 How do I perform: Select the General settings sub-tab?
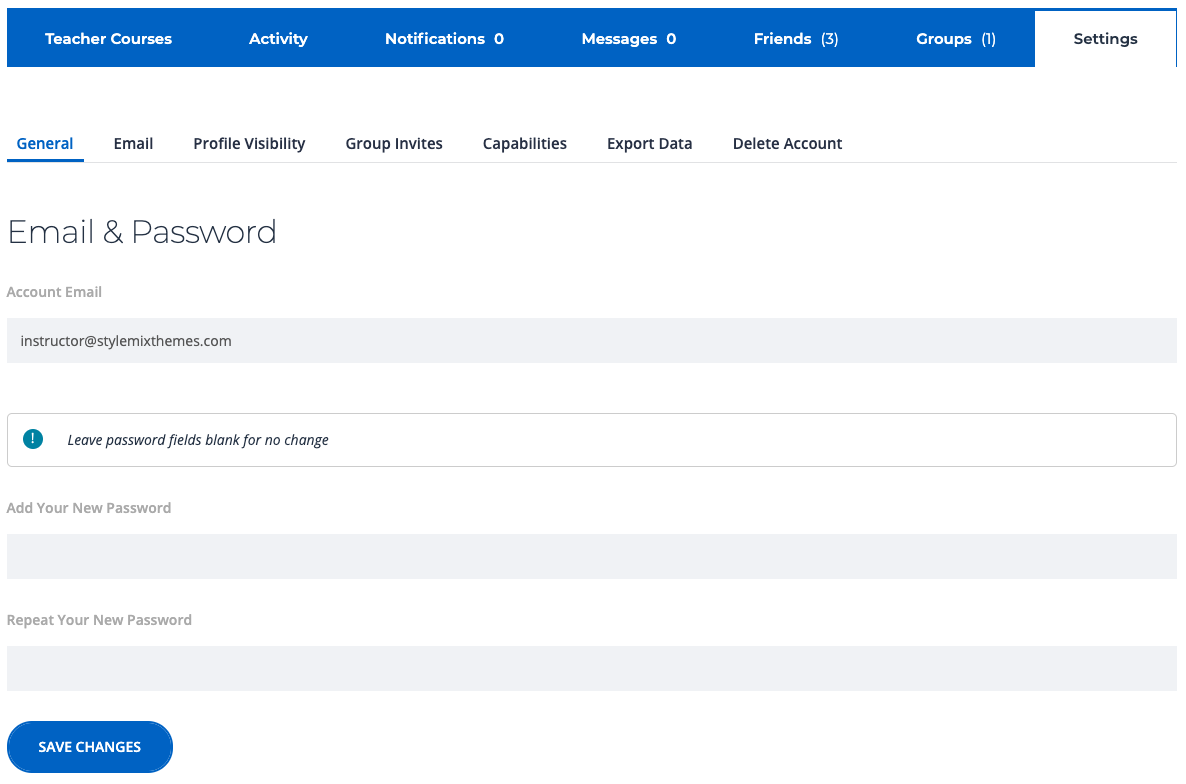(45, 144)
